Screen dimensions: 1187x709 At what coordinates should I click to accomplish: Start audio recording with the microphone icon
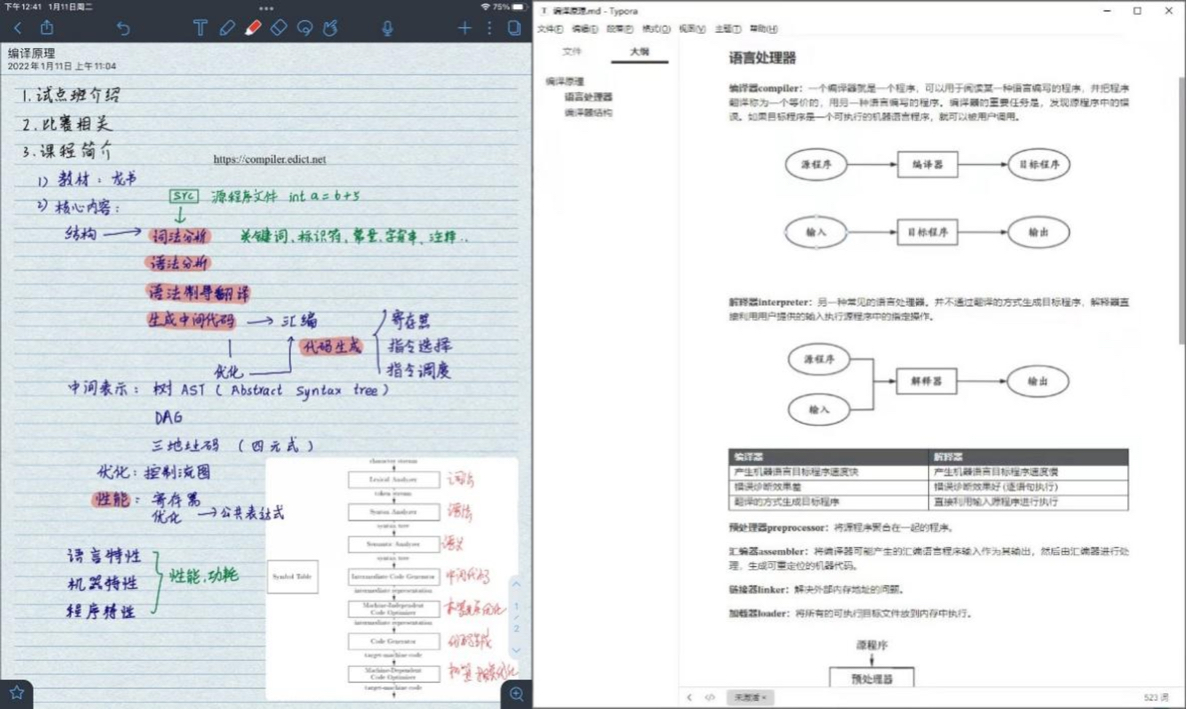tap(388, 28)
